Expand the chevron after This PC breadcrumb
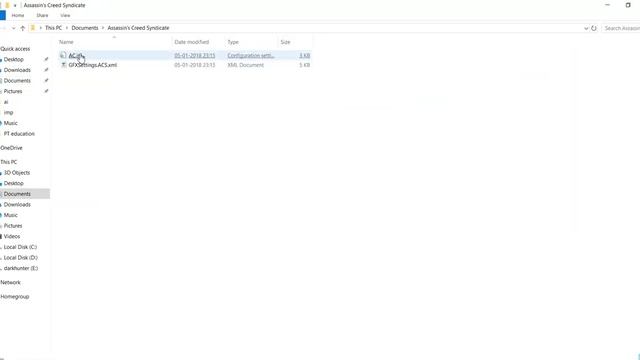The height and width of the screenshot is (360, 640). click(x=67, y=28)
